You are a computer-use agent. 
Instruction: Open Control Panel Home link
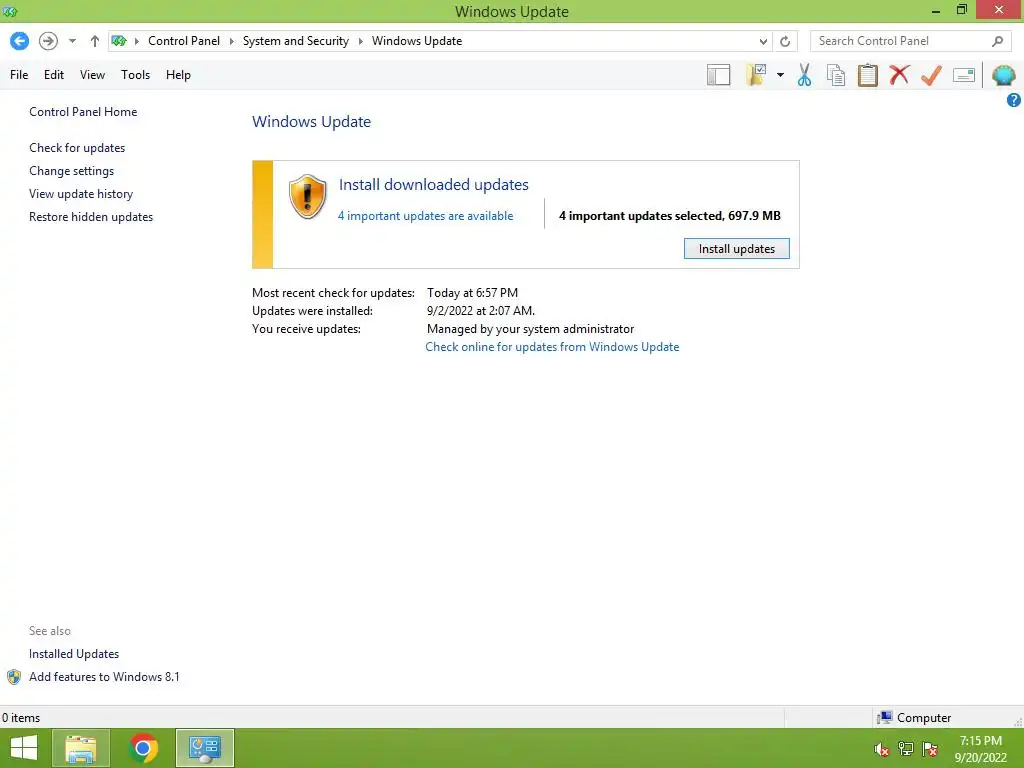pyautogui.click(x=83, y=112)
